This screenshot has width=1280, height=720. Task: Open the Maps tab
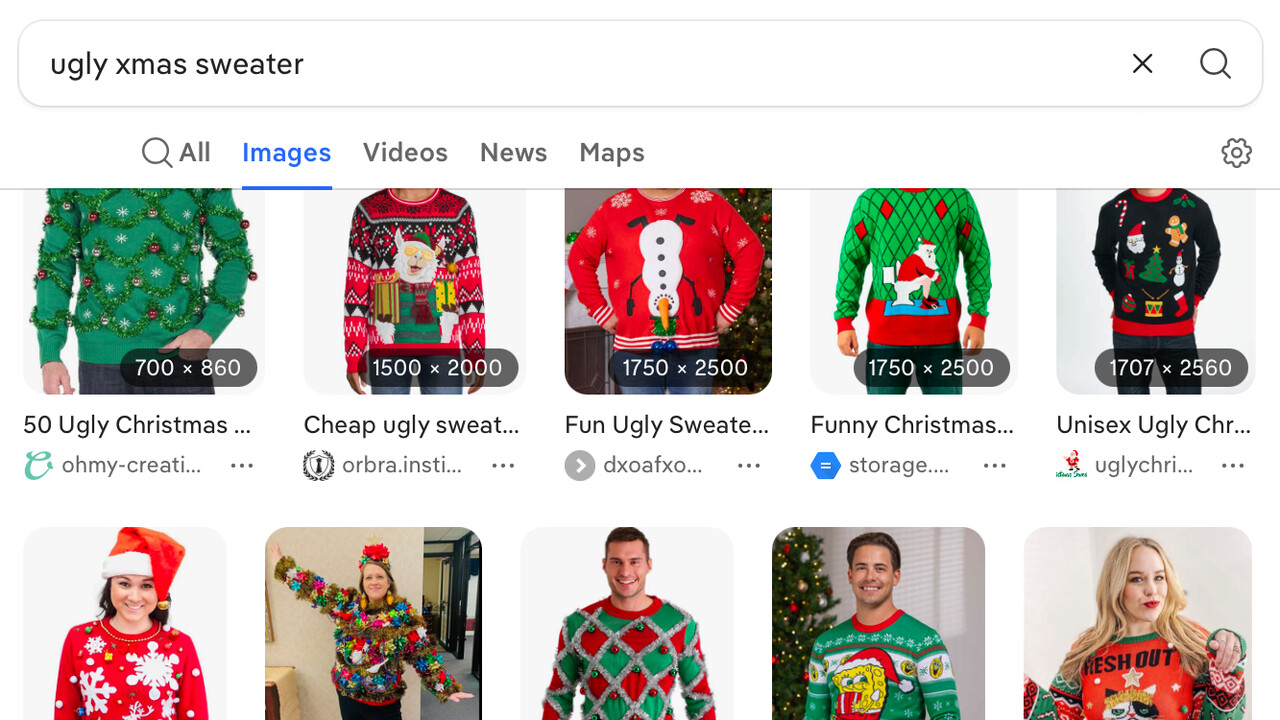pyautogui.click(x=611, y=153)
